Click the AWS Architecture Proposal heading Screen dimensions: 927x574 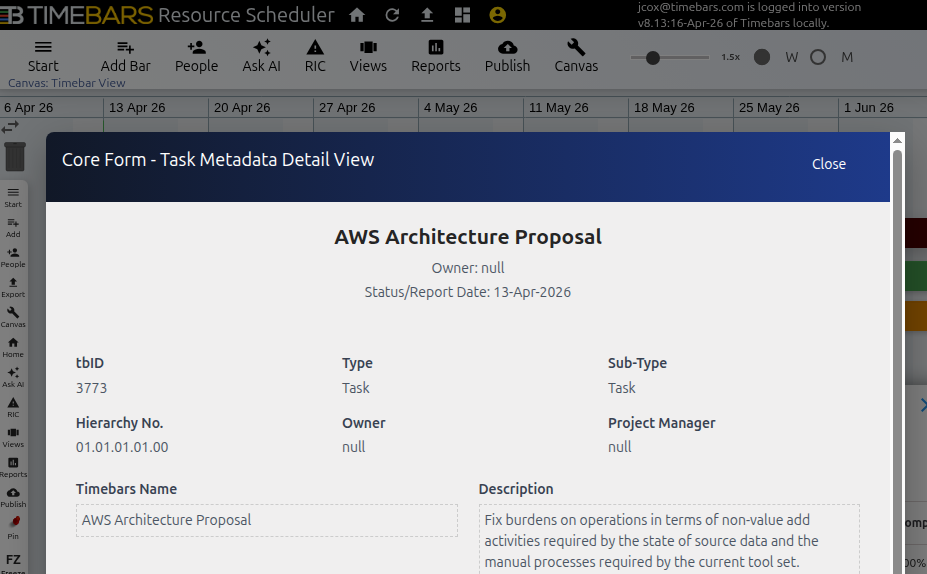[x=468, y=237]
